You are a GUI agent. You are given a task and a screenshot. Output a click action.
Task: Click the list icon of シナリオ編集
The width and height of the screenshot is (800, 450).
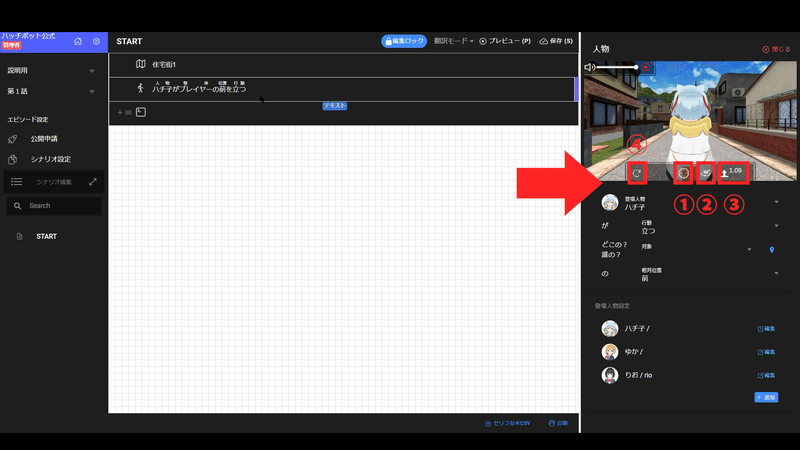(x=16, y=182)
